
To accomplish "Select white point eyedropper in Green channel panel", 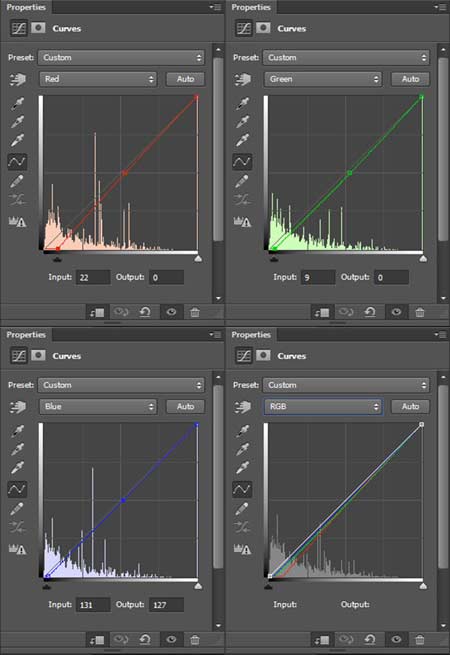I will 242,140.
